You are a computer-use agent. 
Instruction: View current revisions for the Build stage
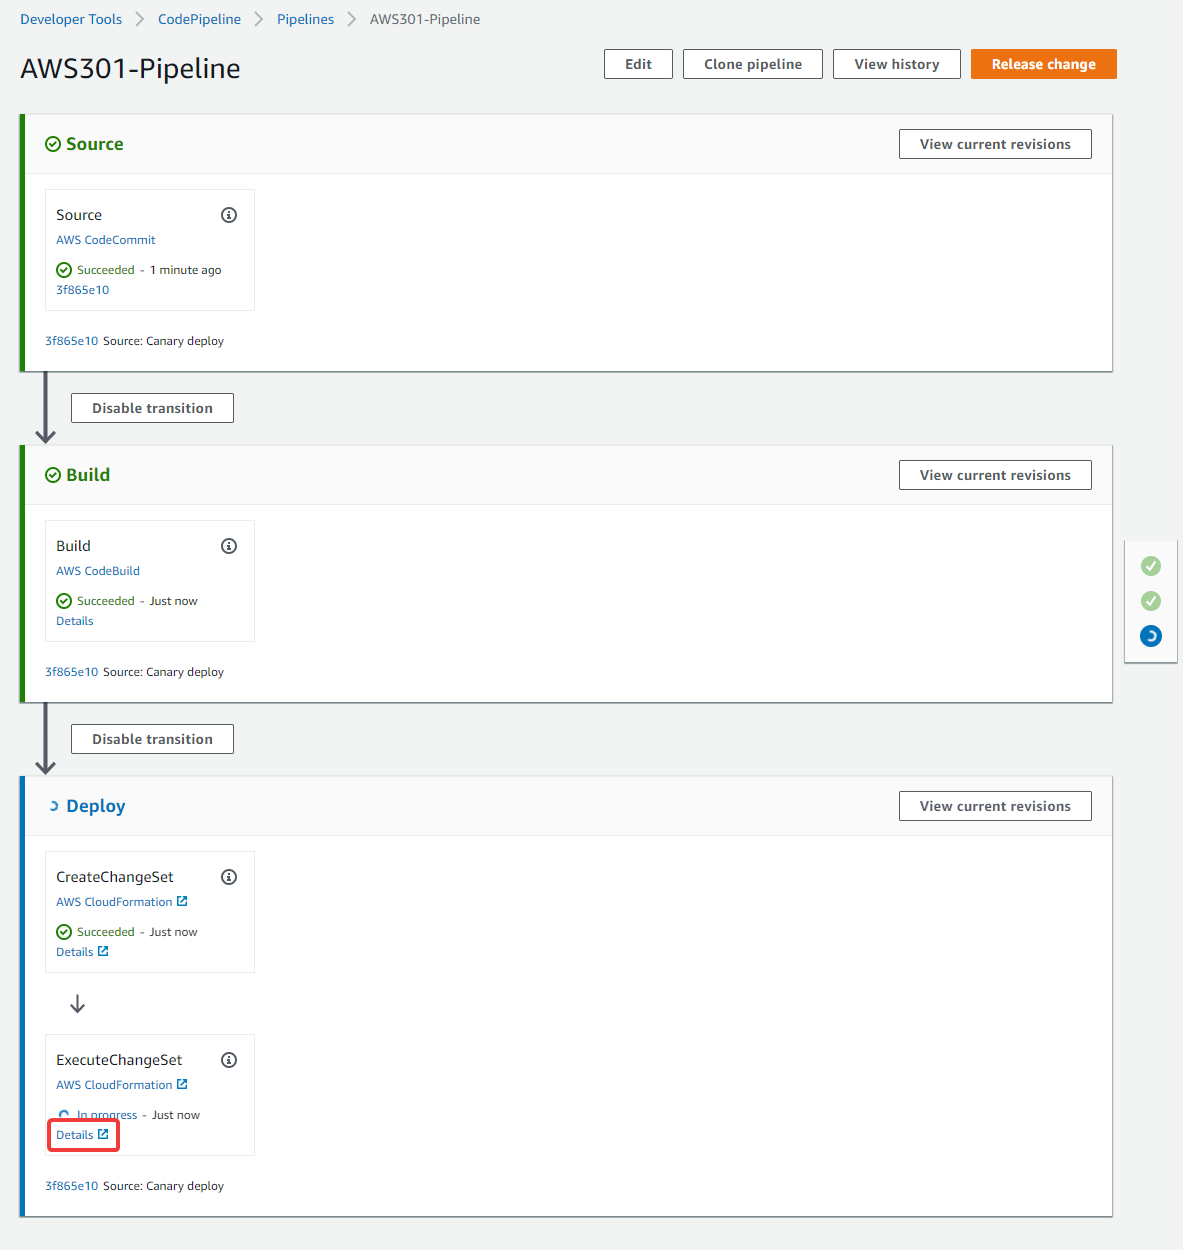tap(995, 475)
